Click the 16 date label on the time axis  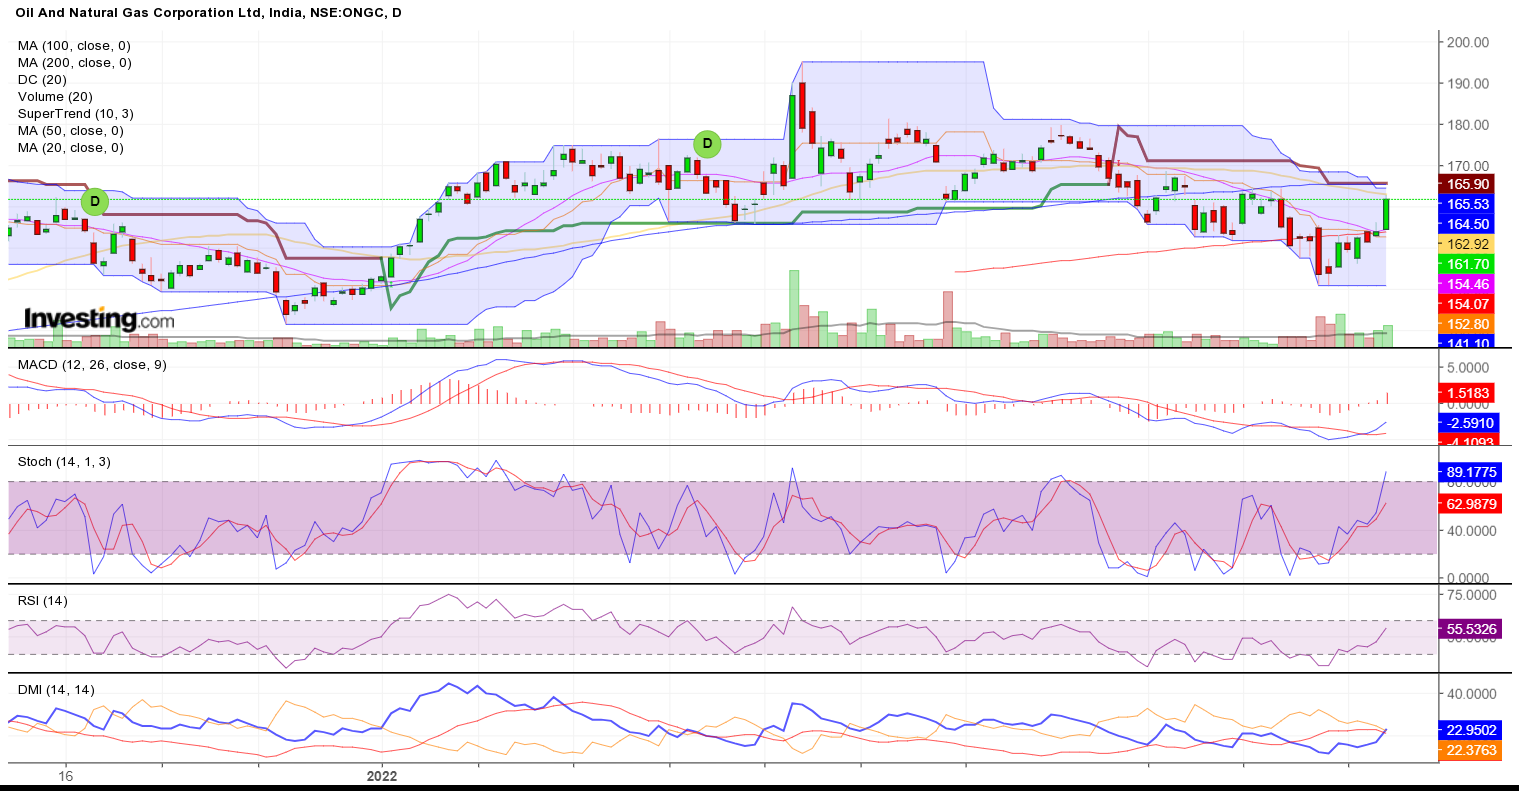pyautogui.click(x=66, y=776)
